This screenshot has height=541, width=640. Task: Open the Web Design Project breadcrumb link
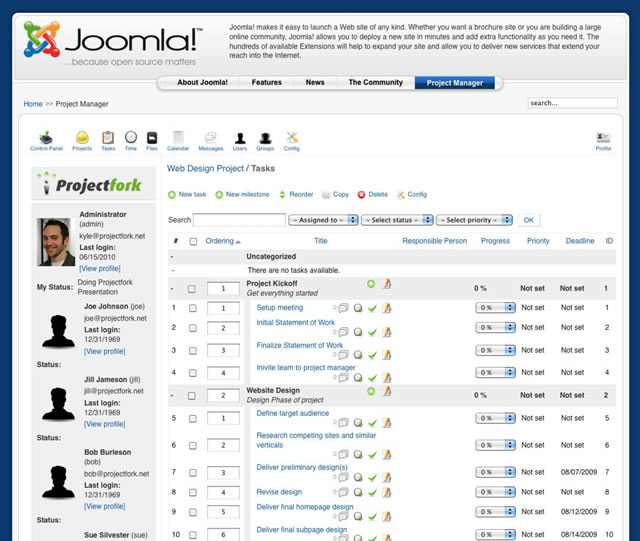pyautogui.click(x=204, y=170)
